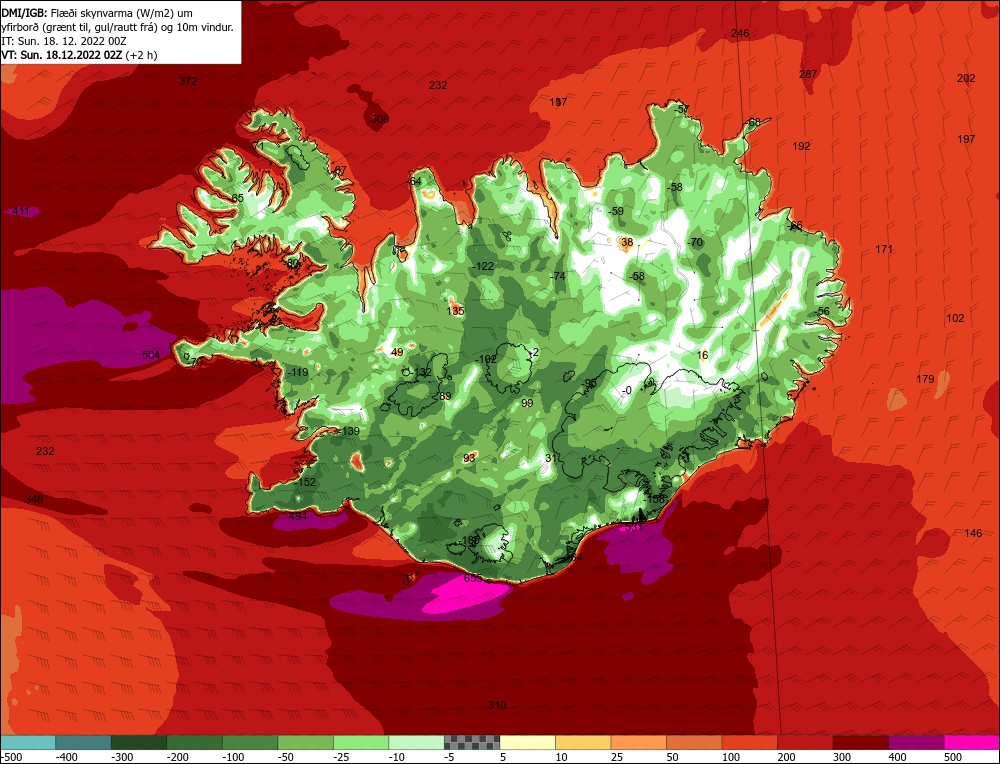Screen dimensions: 1000x764
Task: Click the light teal legend swatch between -500 and -400
Action: 28,742
